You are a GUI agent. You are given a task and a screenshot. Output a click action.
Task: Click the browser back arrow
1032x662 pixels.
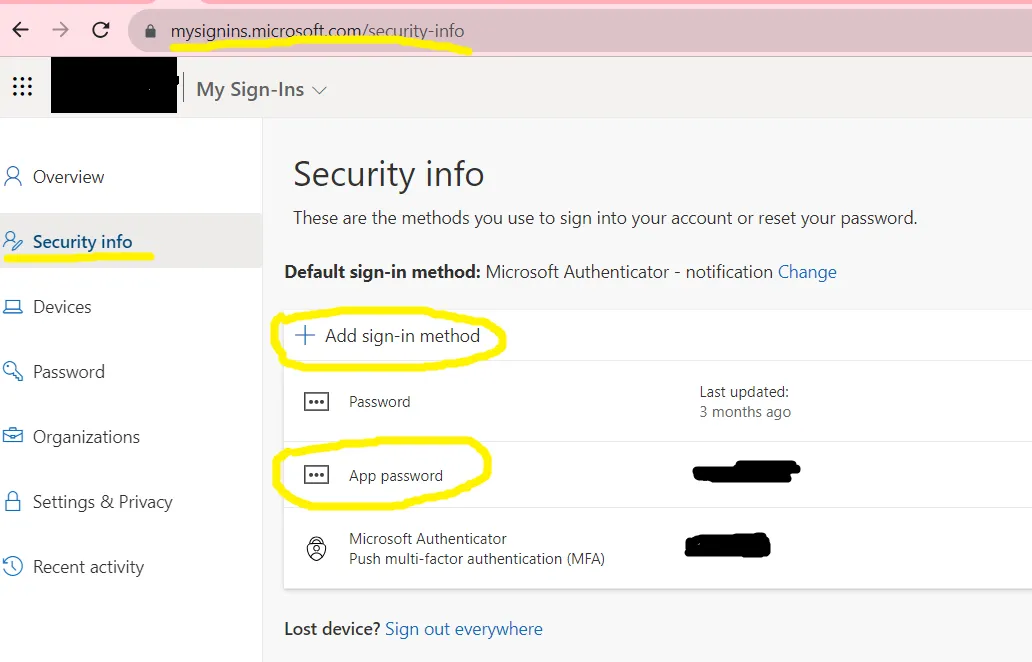(x=20, y=30)
